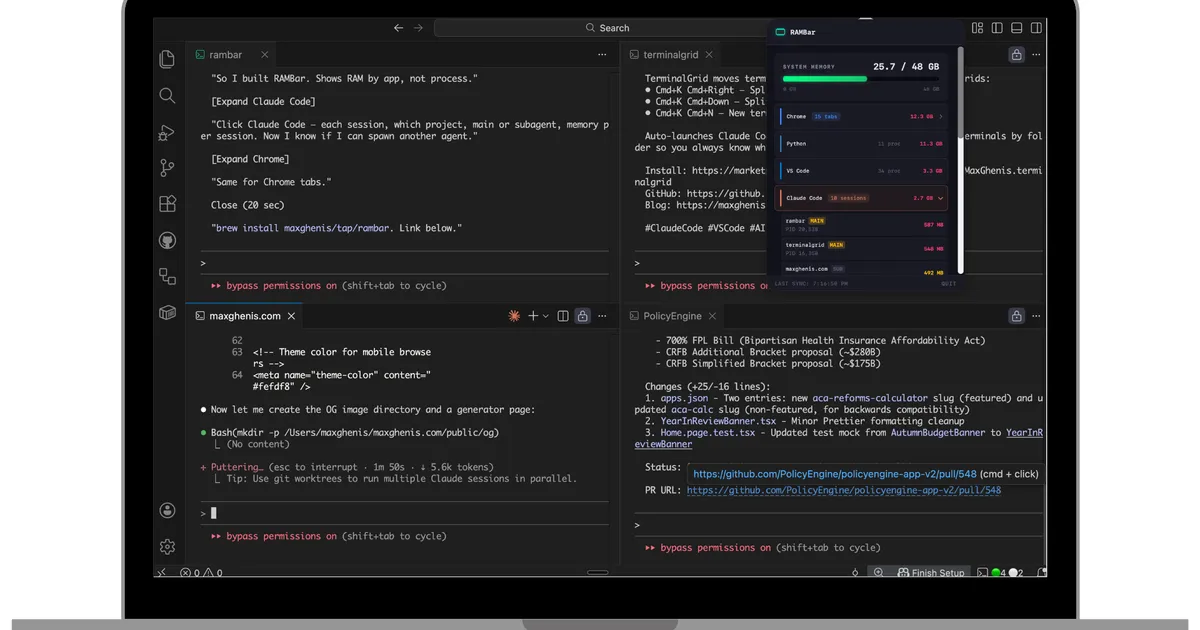Click the RAMBar app logo icon

tap(781, 32)
